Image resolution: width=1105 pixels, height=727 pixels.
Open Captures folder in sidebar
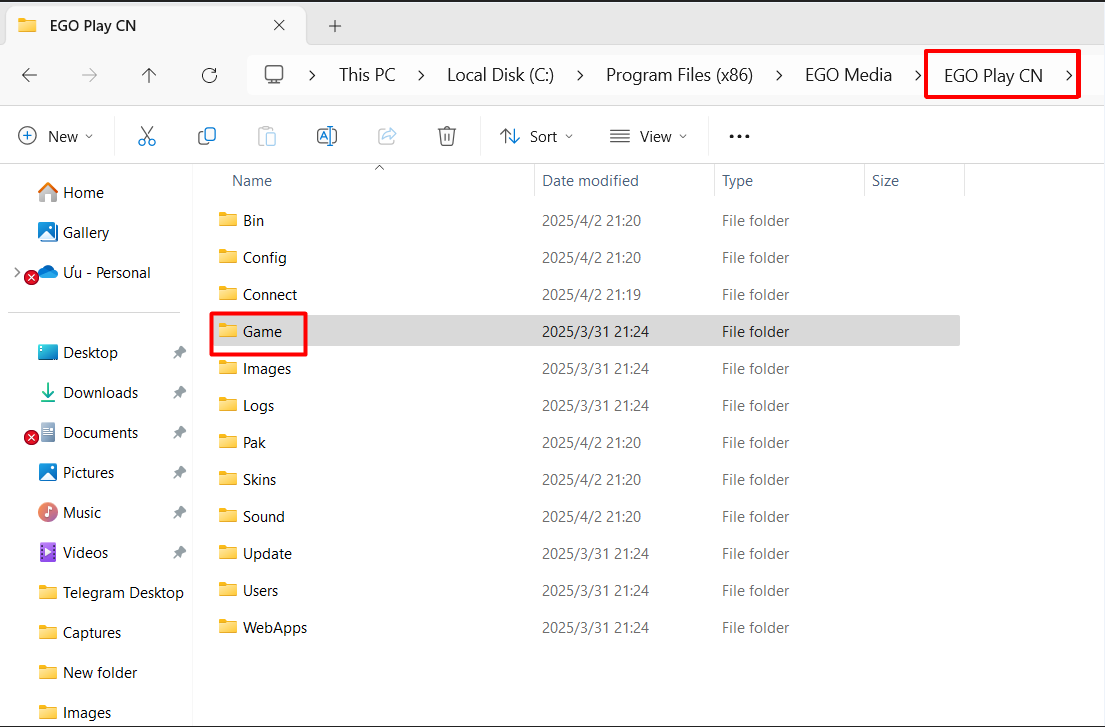click(x=79, y=633)
